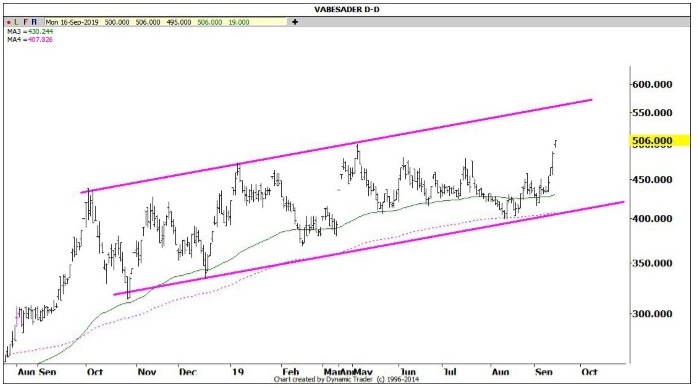Select the R button in chart header
The image size is (697, 387).
34,22
